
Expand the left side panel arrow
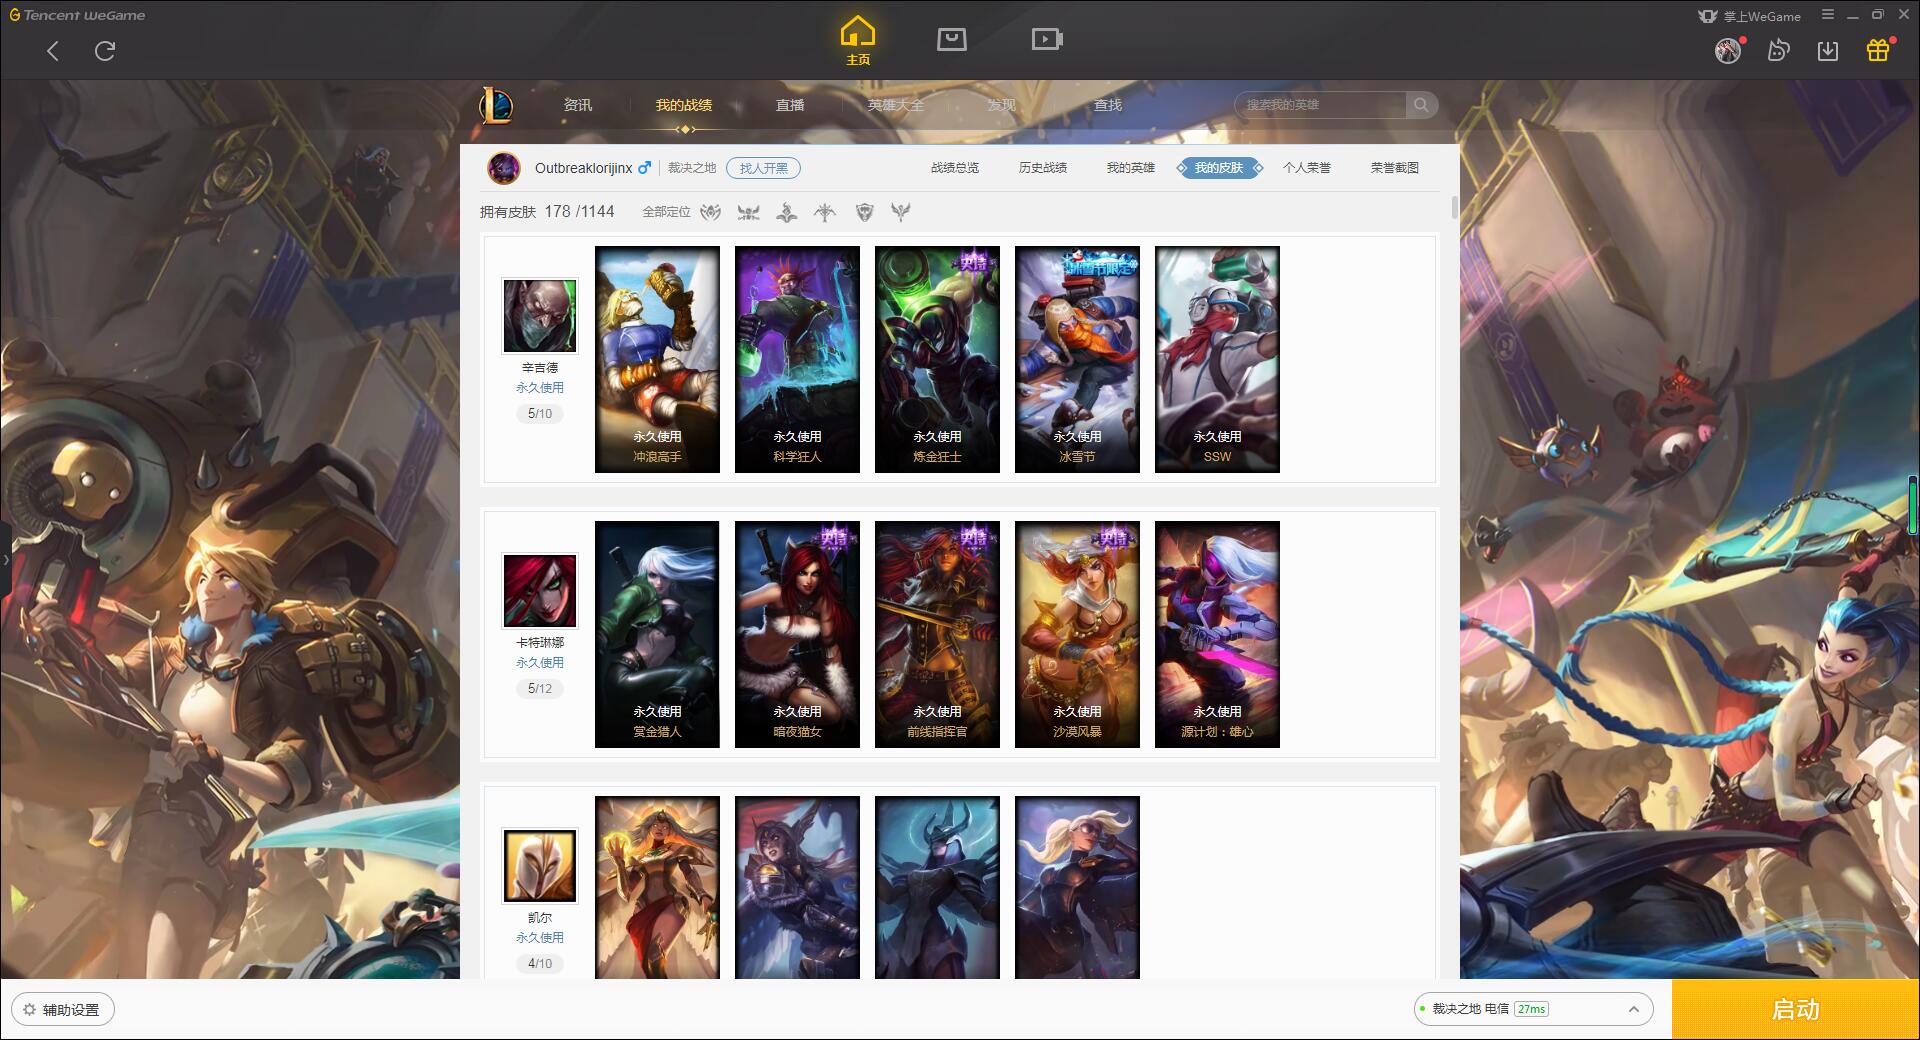tap(5, 560)
